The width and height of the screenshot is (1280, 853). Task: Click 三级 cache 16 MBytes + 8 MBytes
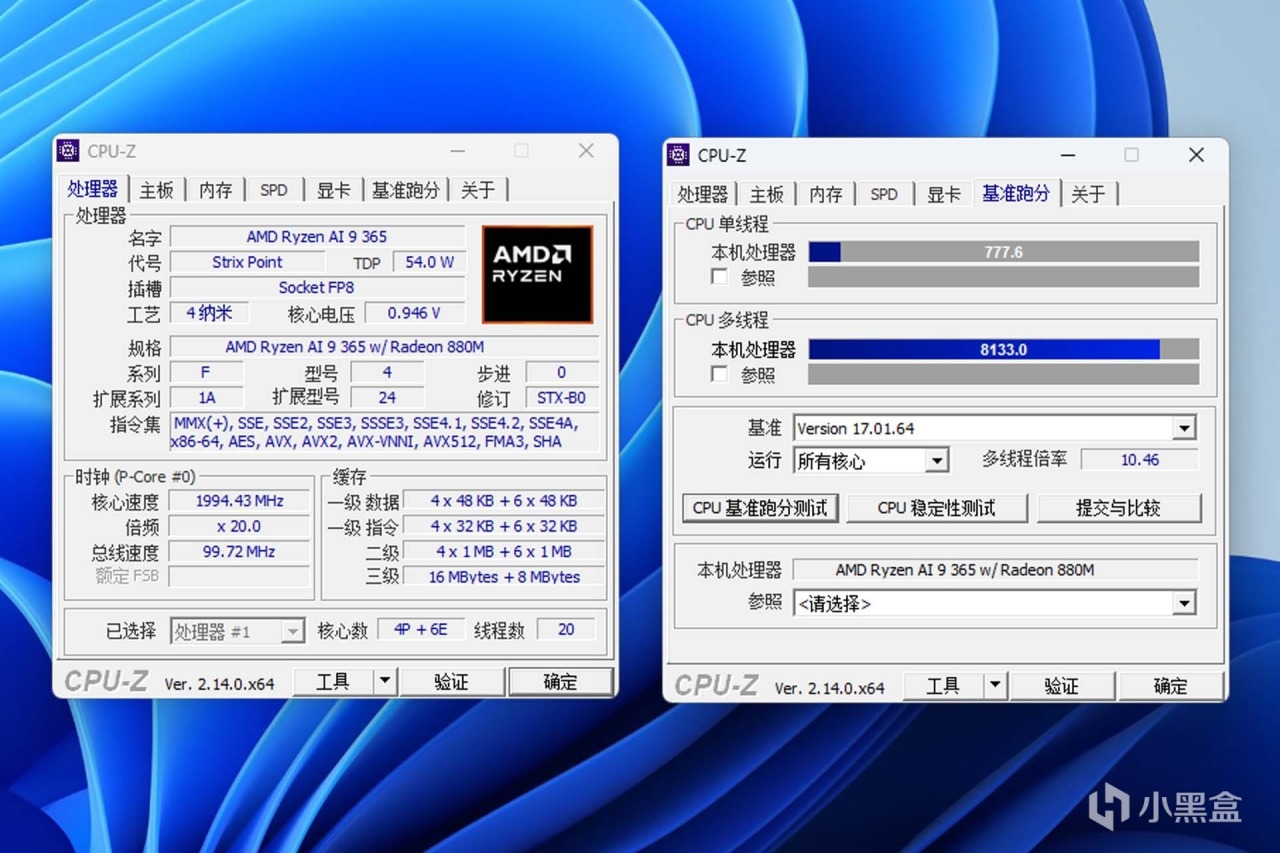504,576
